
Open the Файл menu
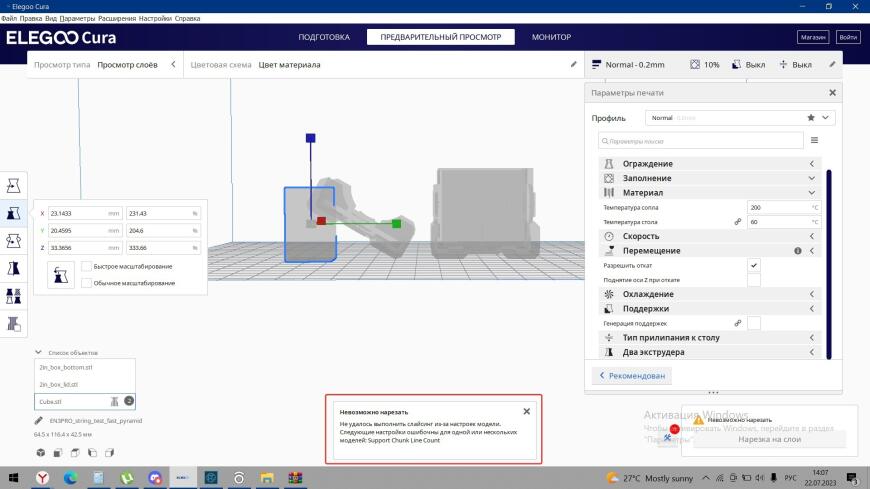coord(9,18)
